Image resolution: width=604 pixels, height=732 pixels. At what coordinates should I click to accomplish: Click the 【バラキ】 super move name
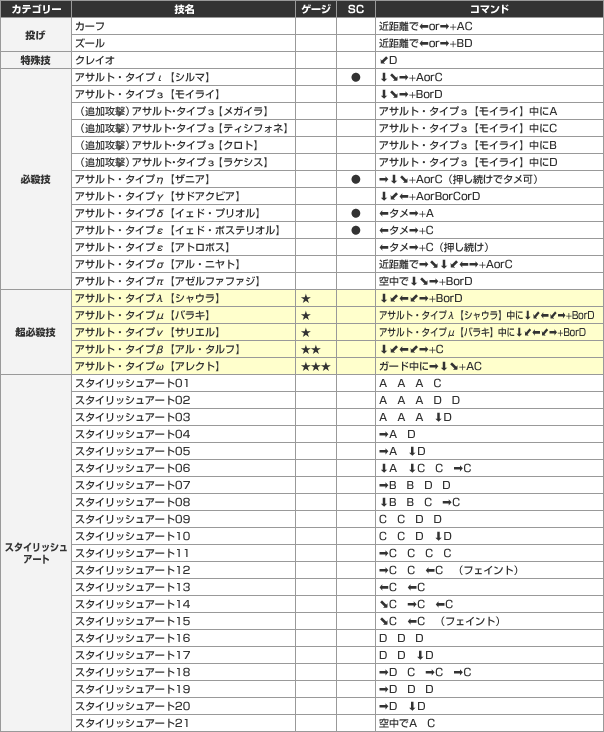pos(142,315)
